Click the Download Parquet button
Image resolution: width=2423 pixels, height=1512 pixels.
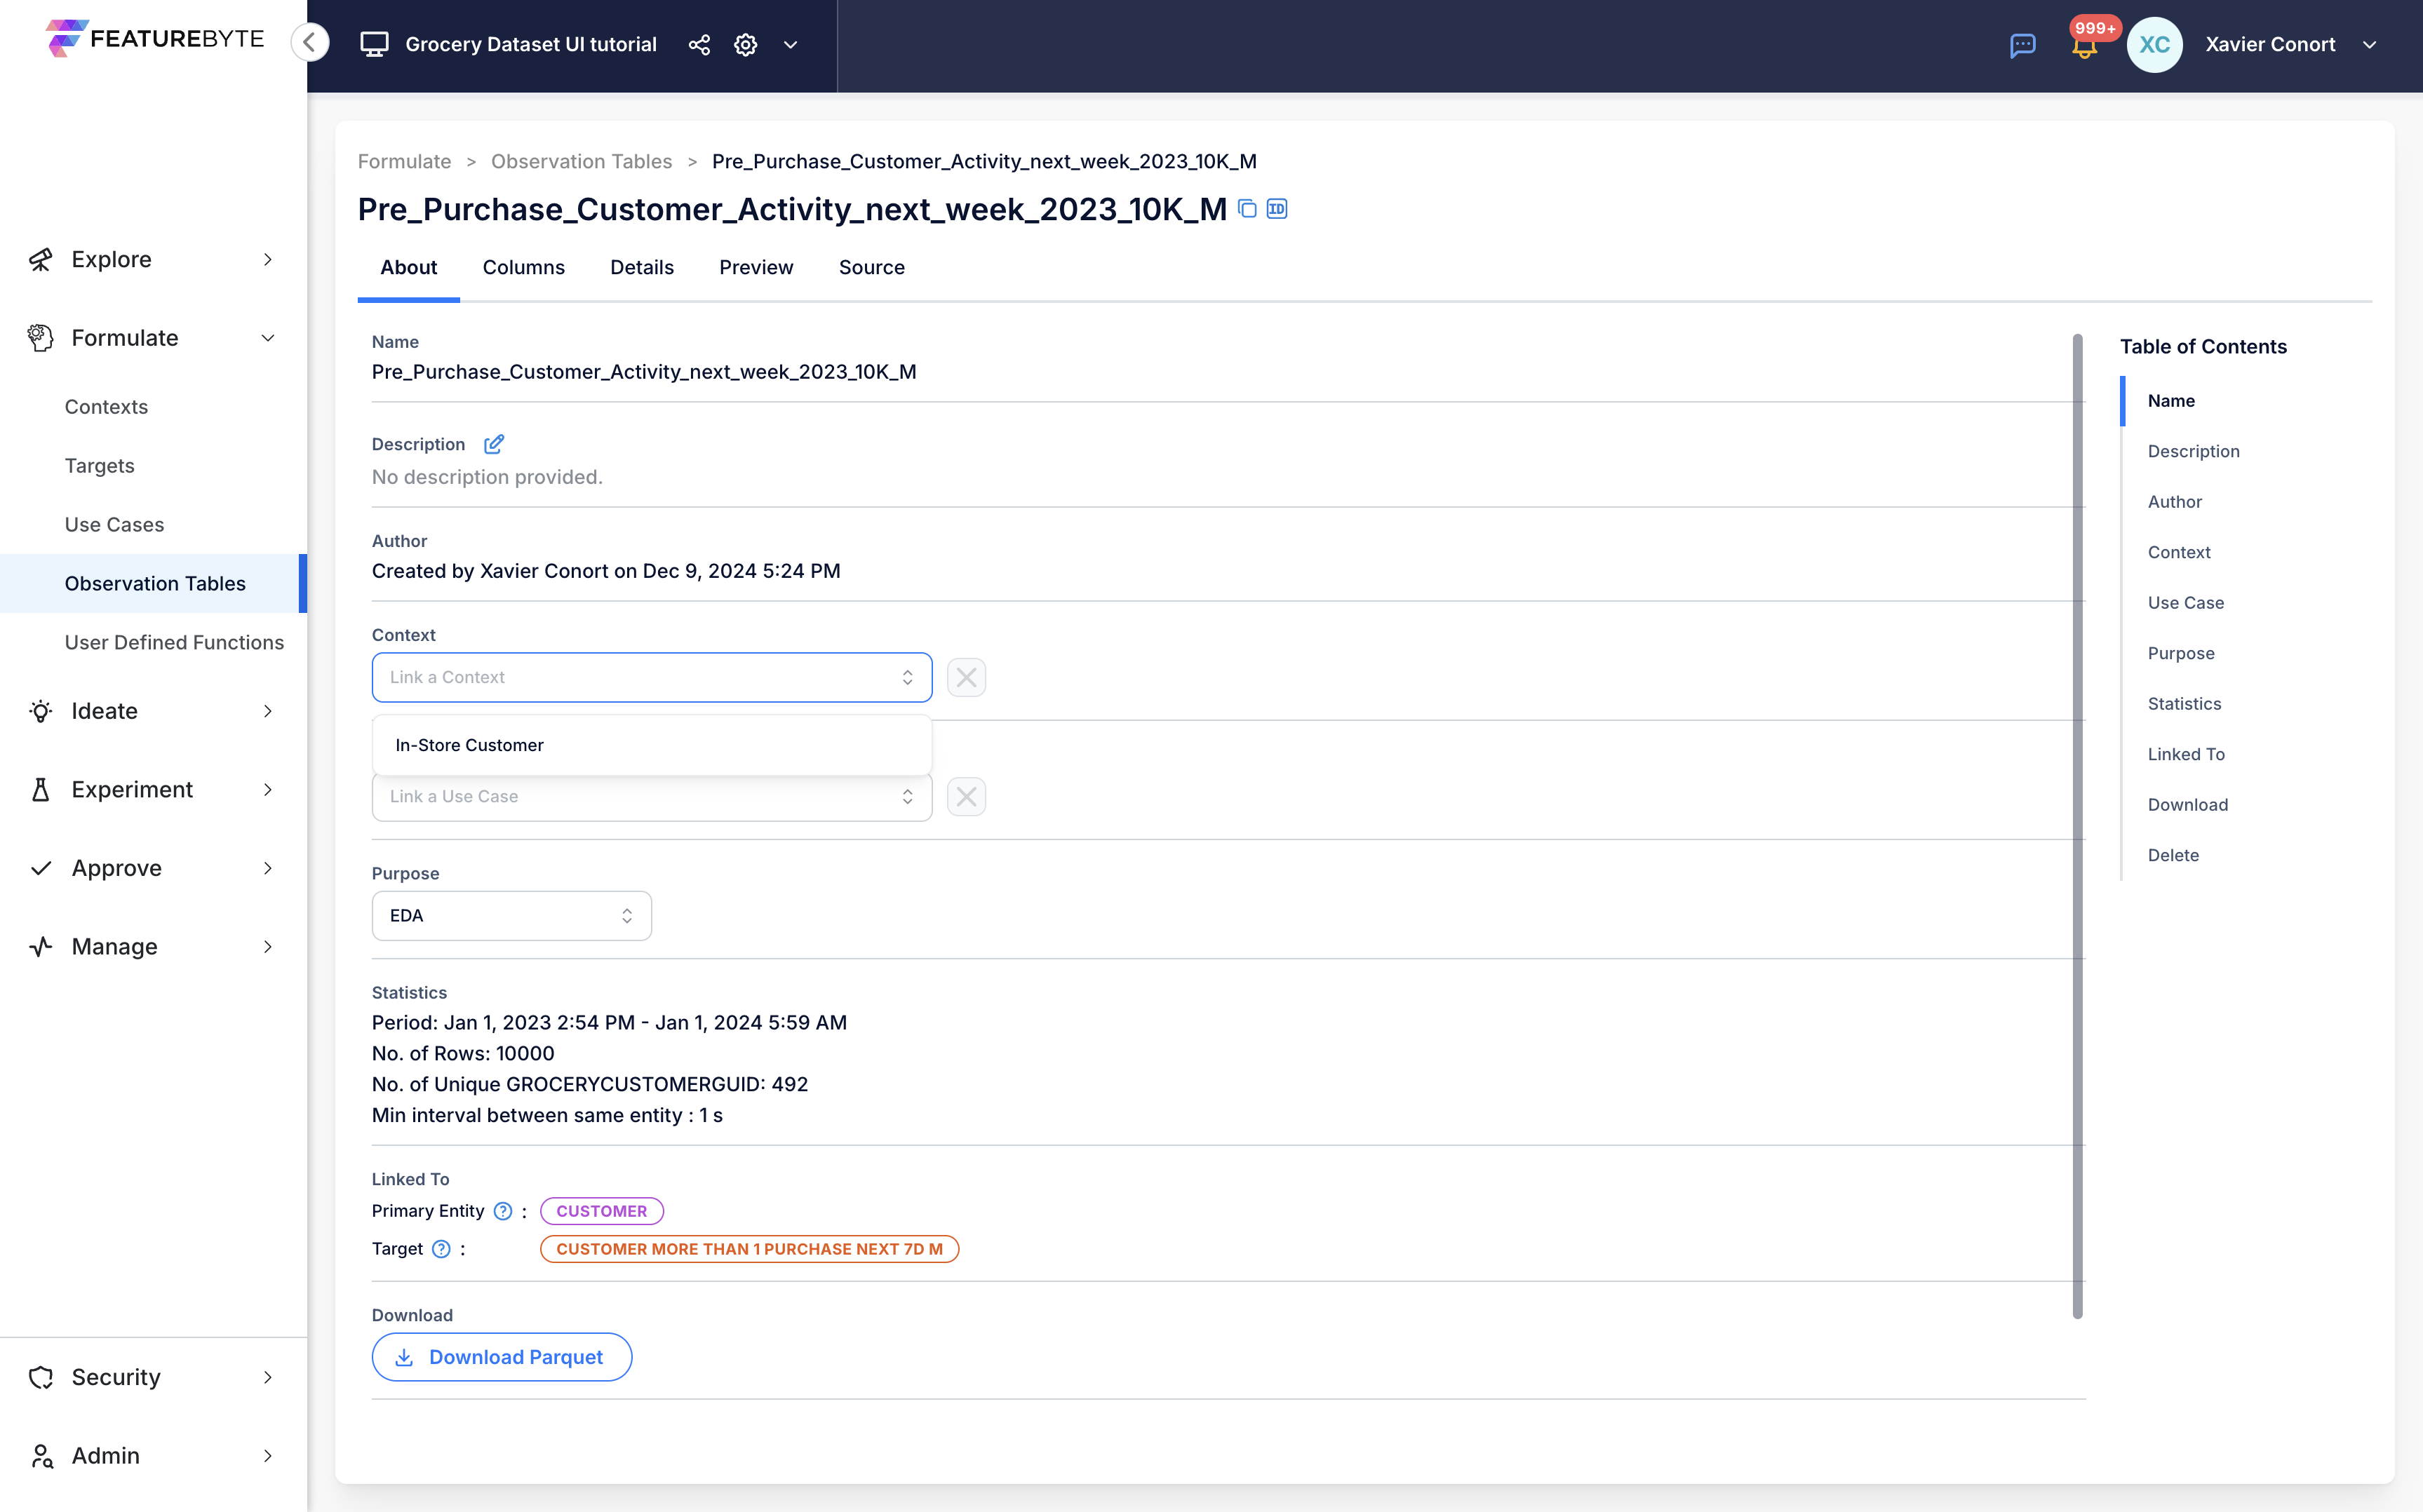point(501,1357)
